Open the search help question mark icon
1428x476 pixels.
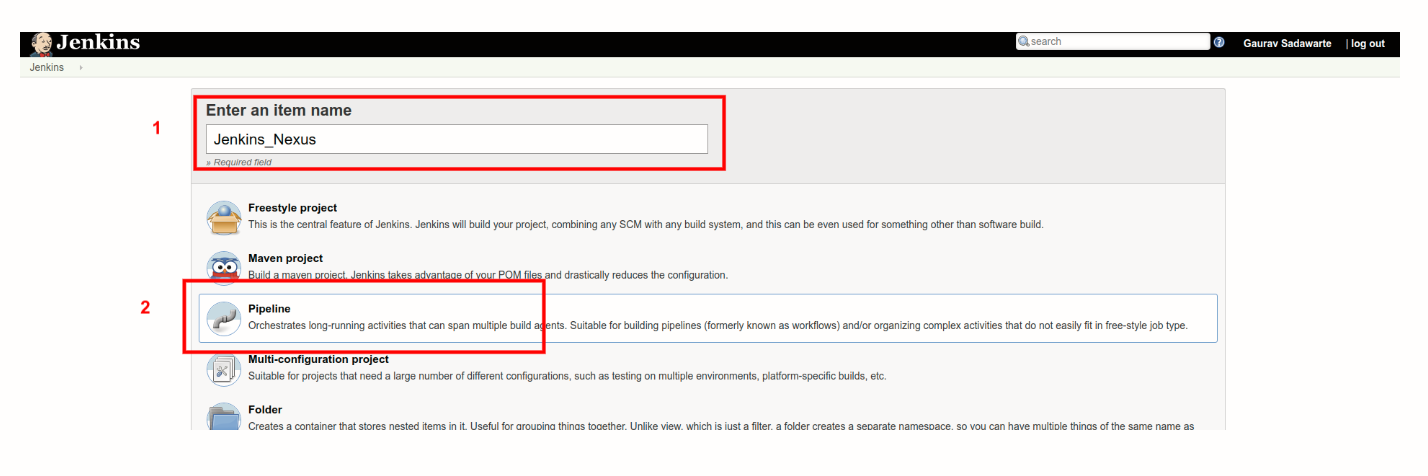pos(1219,43)
